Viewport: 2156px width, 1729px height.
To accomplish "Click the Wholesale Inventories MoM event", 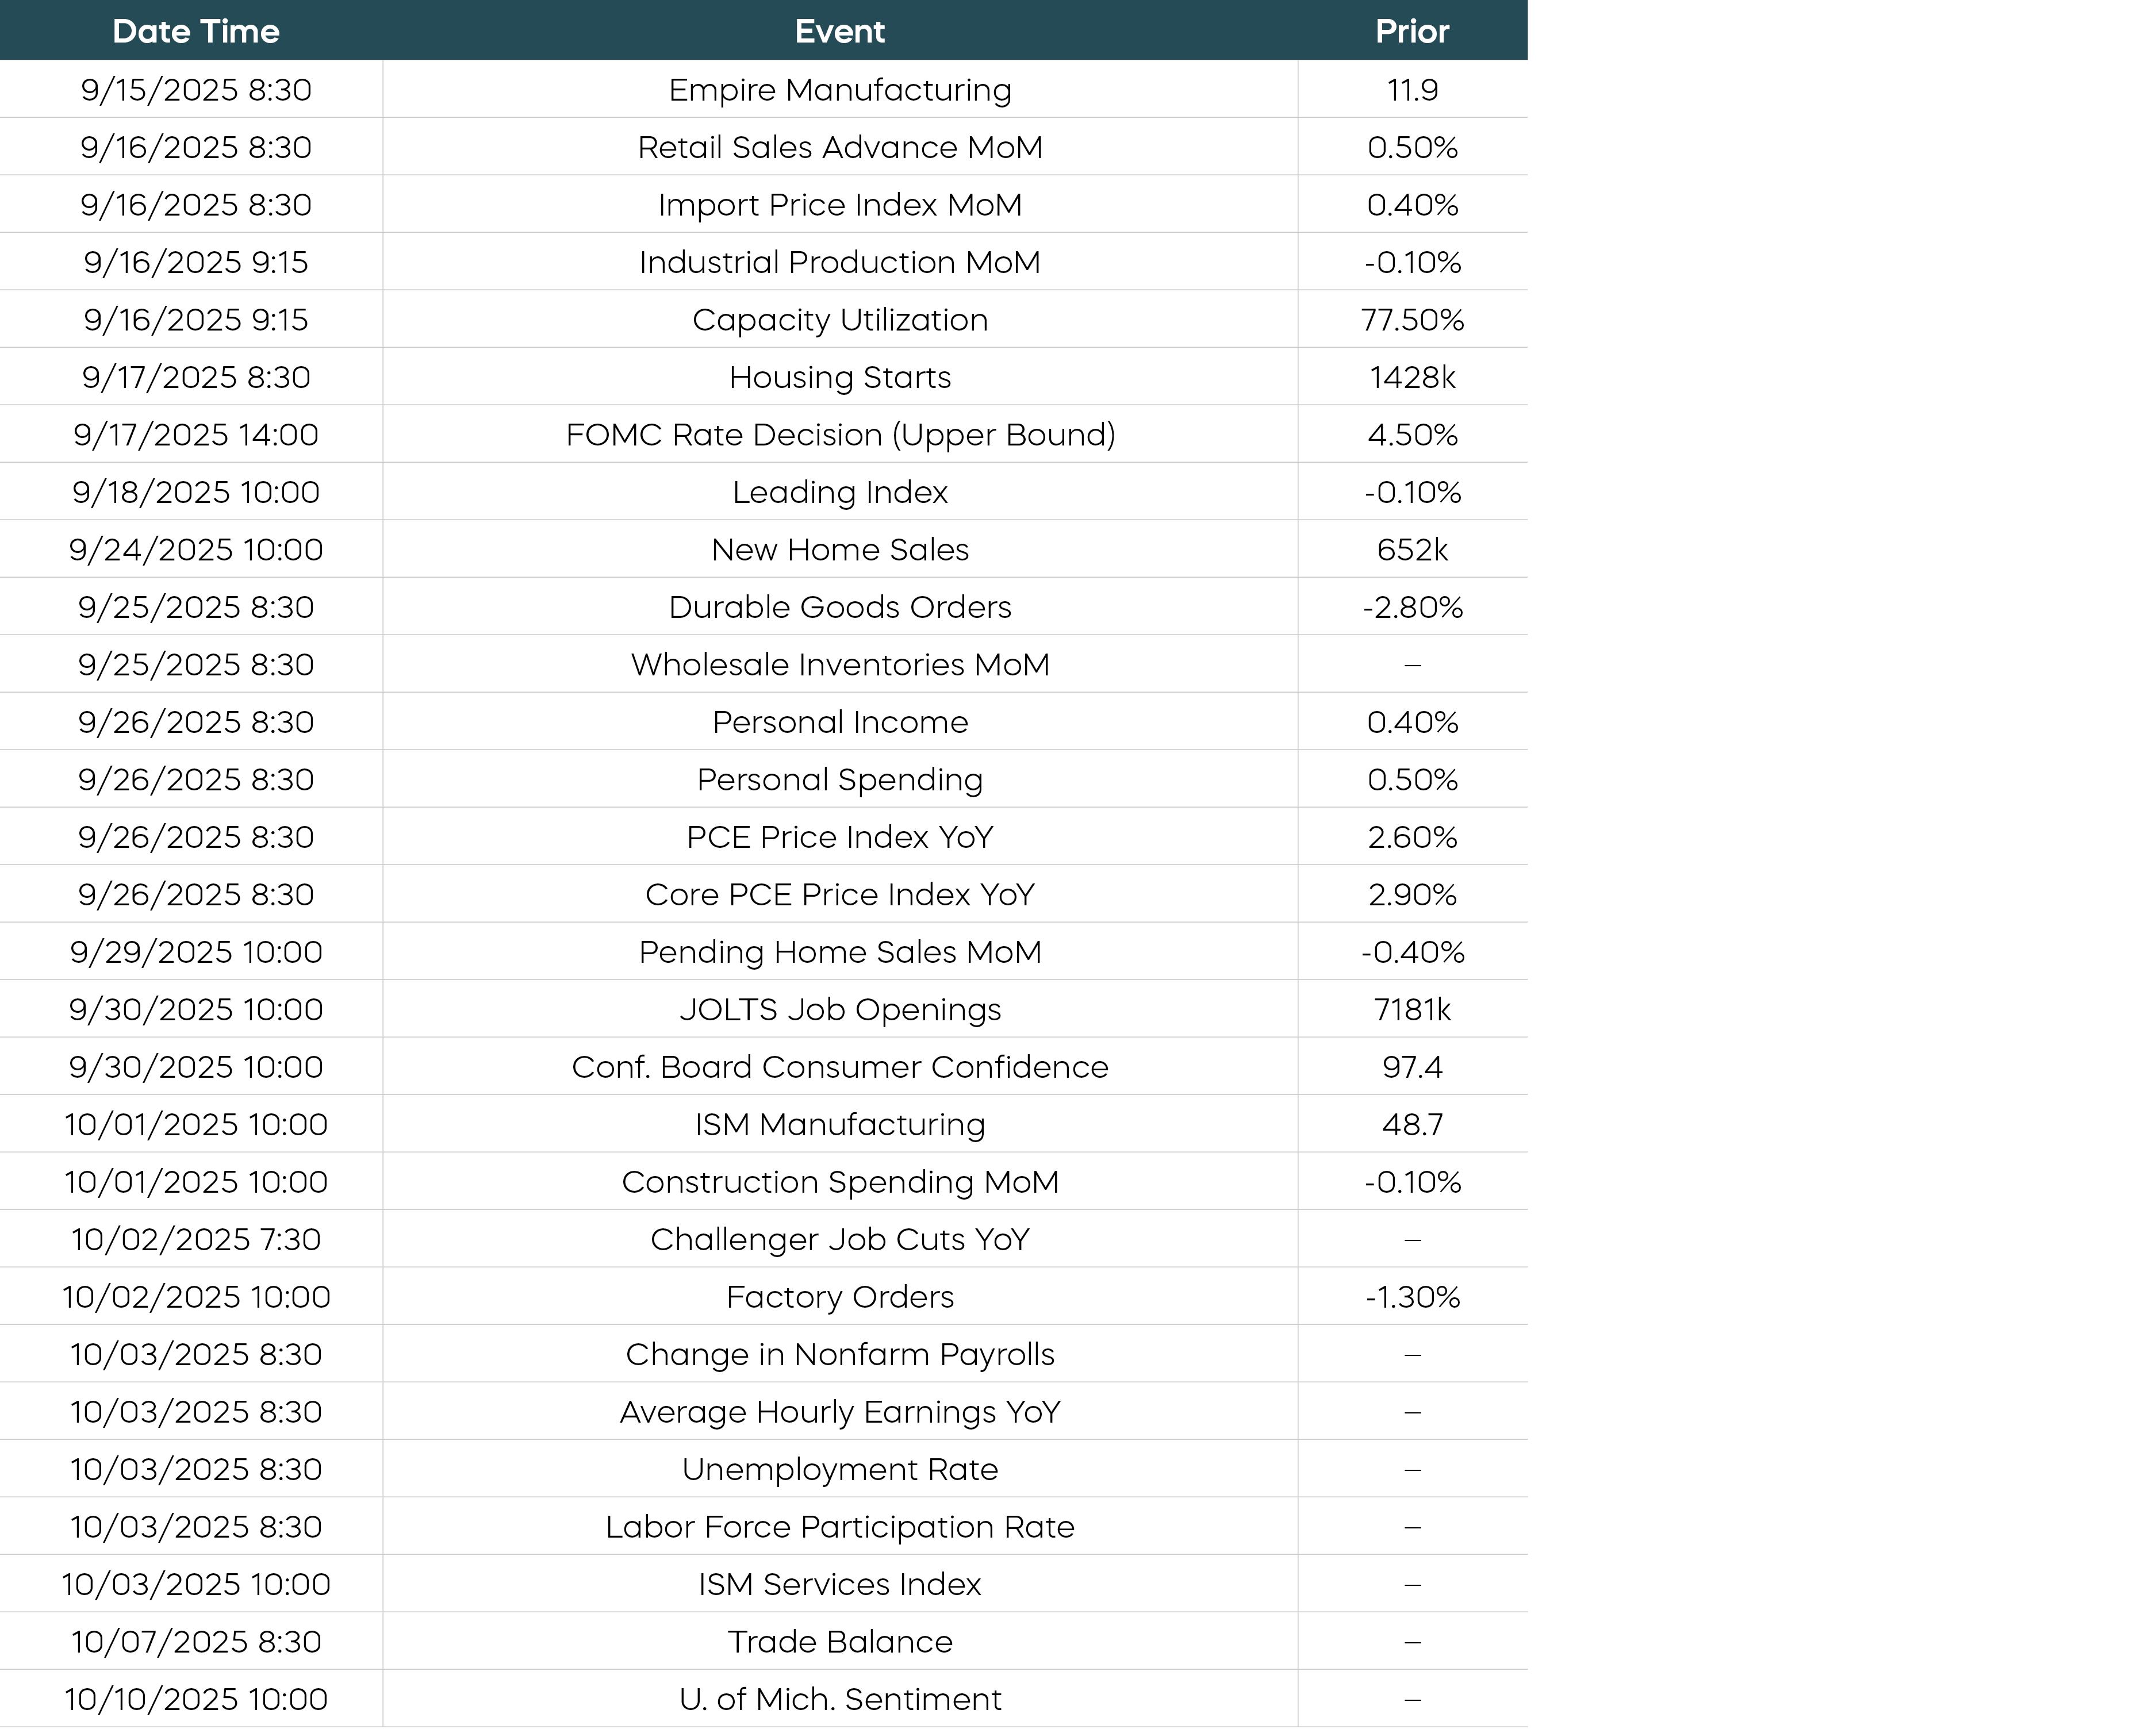I will (839, 665).
